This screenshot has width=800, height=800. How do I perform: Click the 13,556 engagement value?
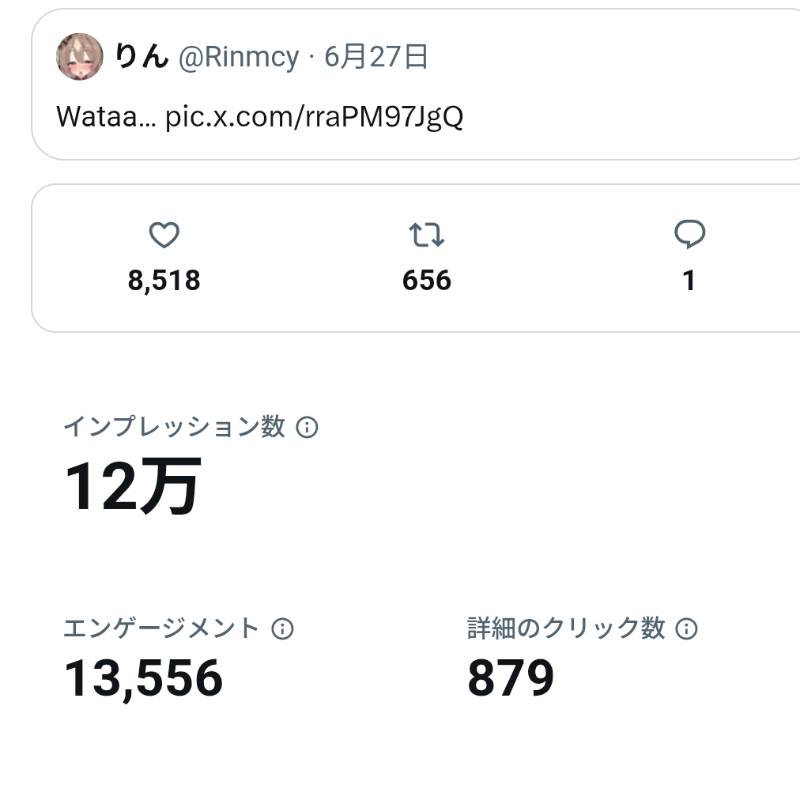143,679
